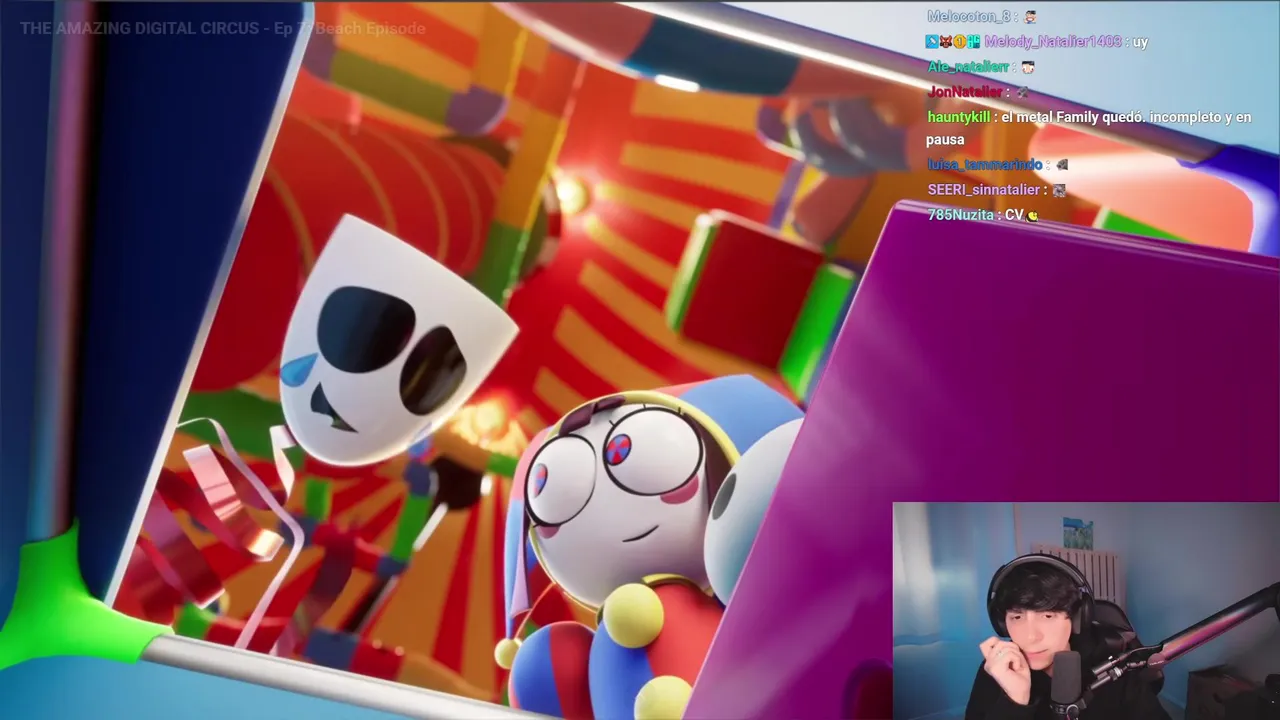This screenshot has width=1280, height=720.
Task: Click the 'el metal Family quedó' message text
Action: pos(1071,117)
